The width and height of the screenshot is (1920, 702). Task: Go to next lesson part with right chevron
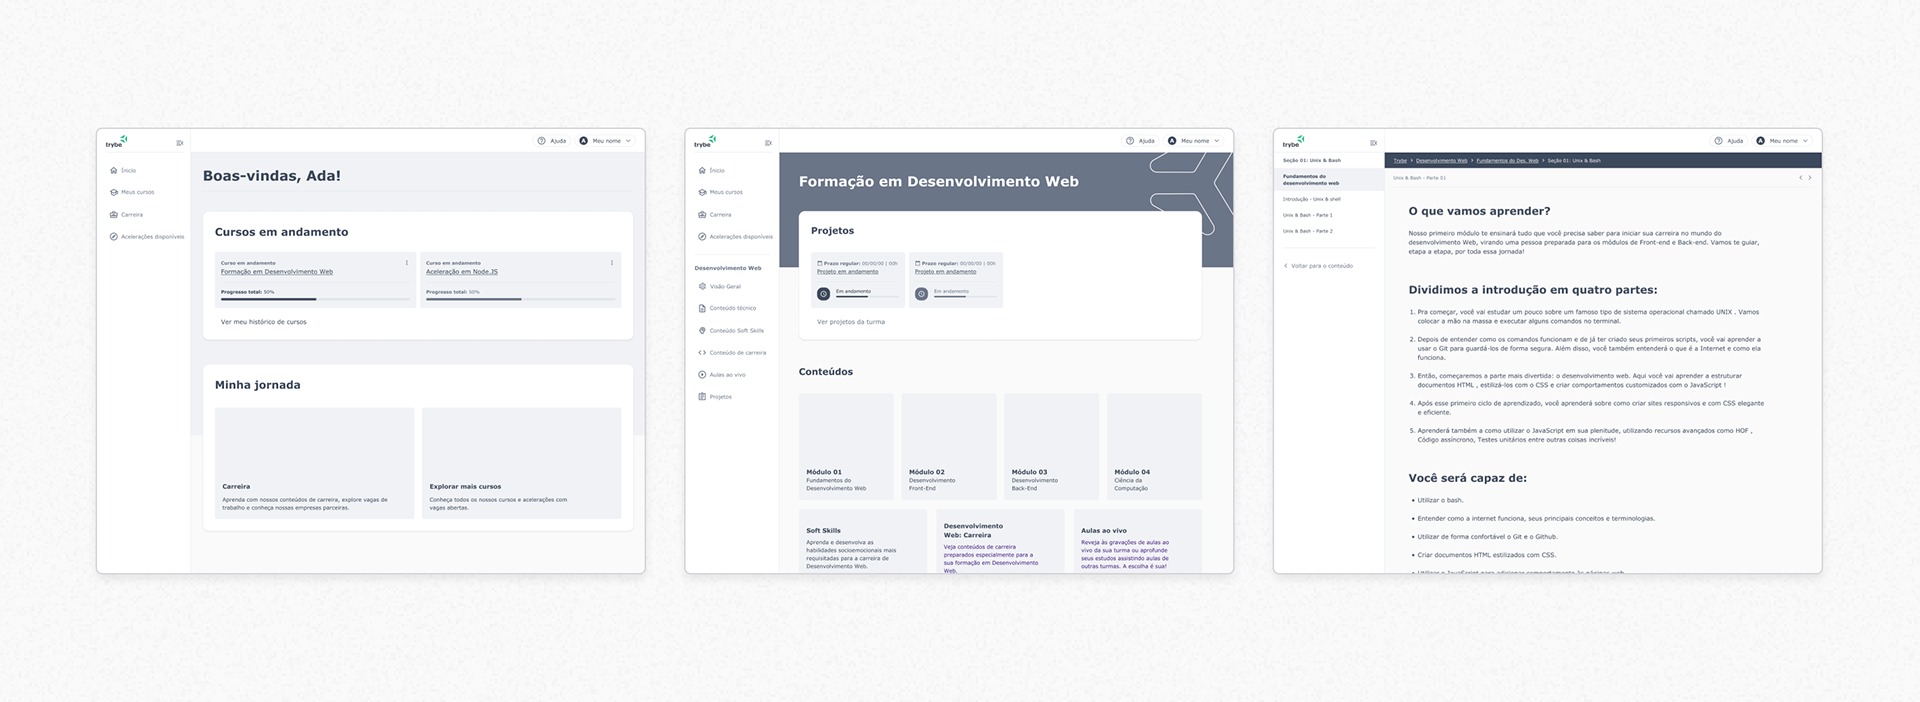coord(1810,178)
